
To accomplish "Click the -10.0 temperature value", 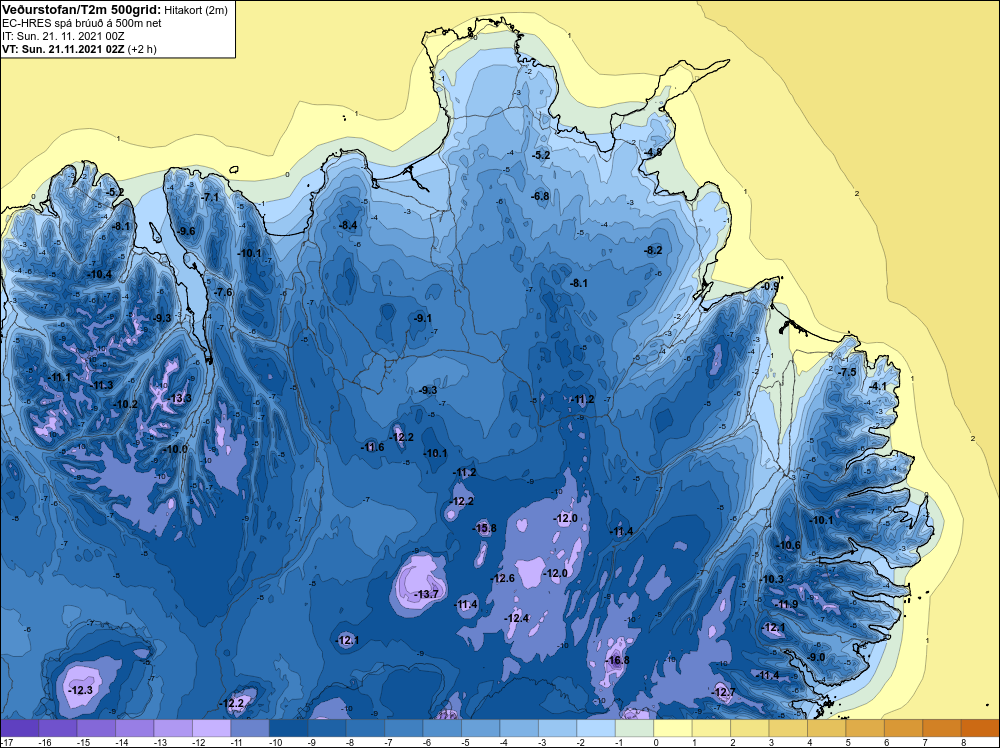I will click(175, 449).
